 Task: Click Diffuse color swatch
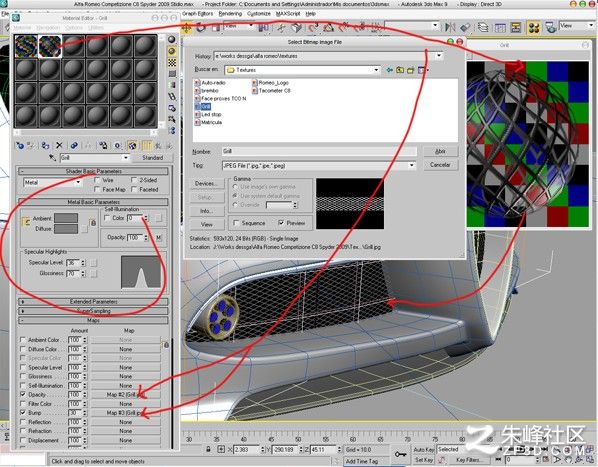click(66, 229)
